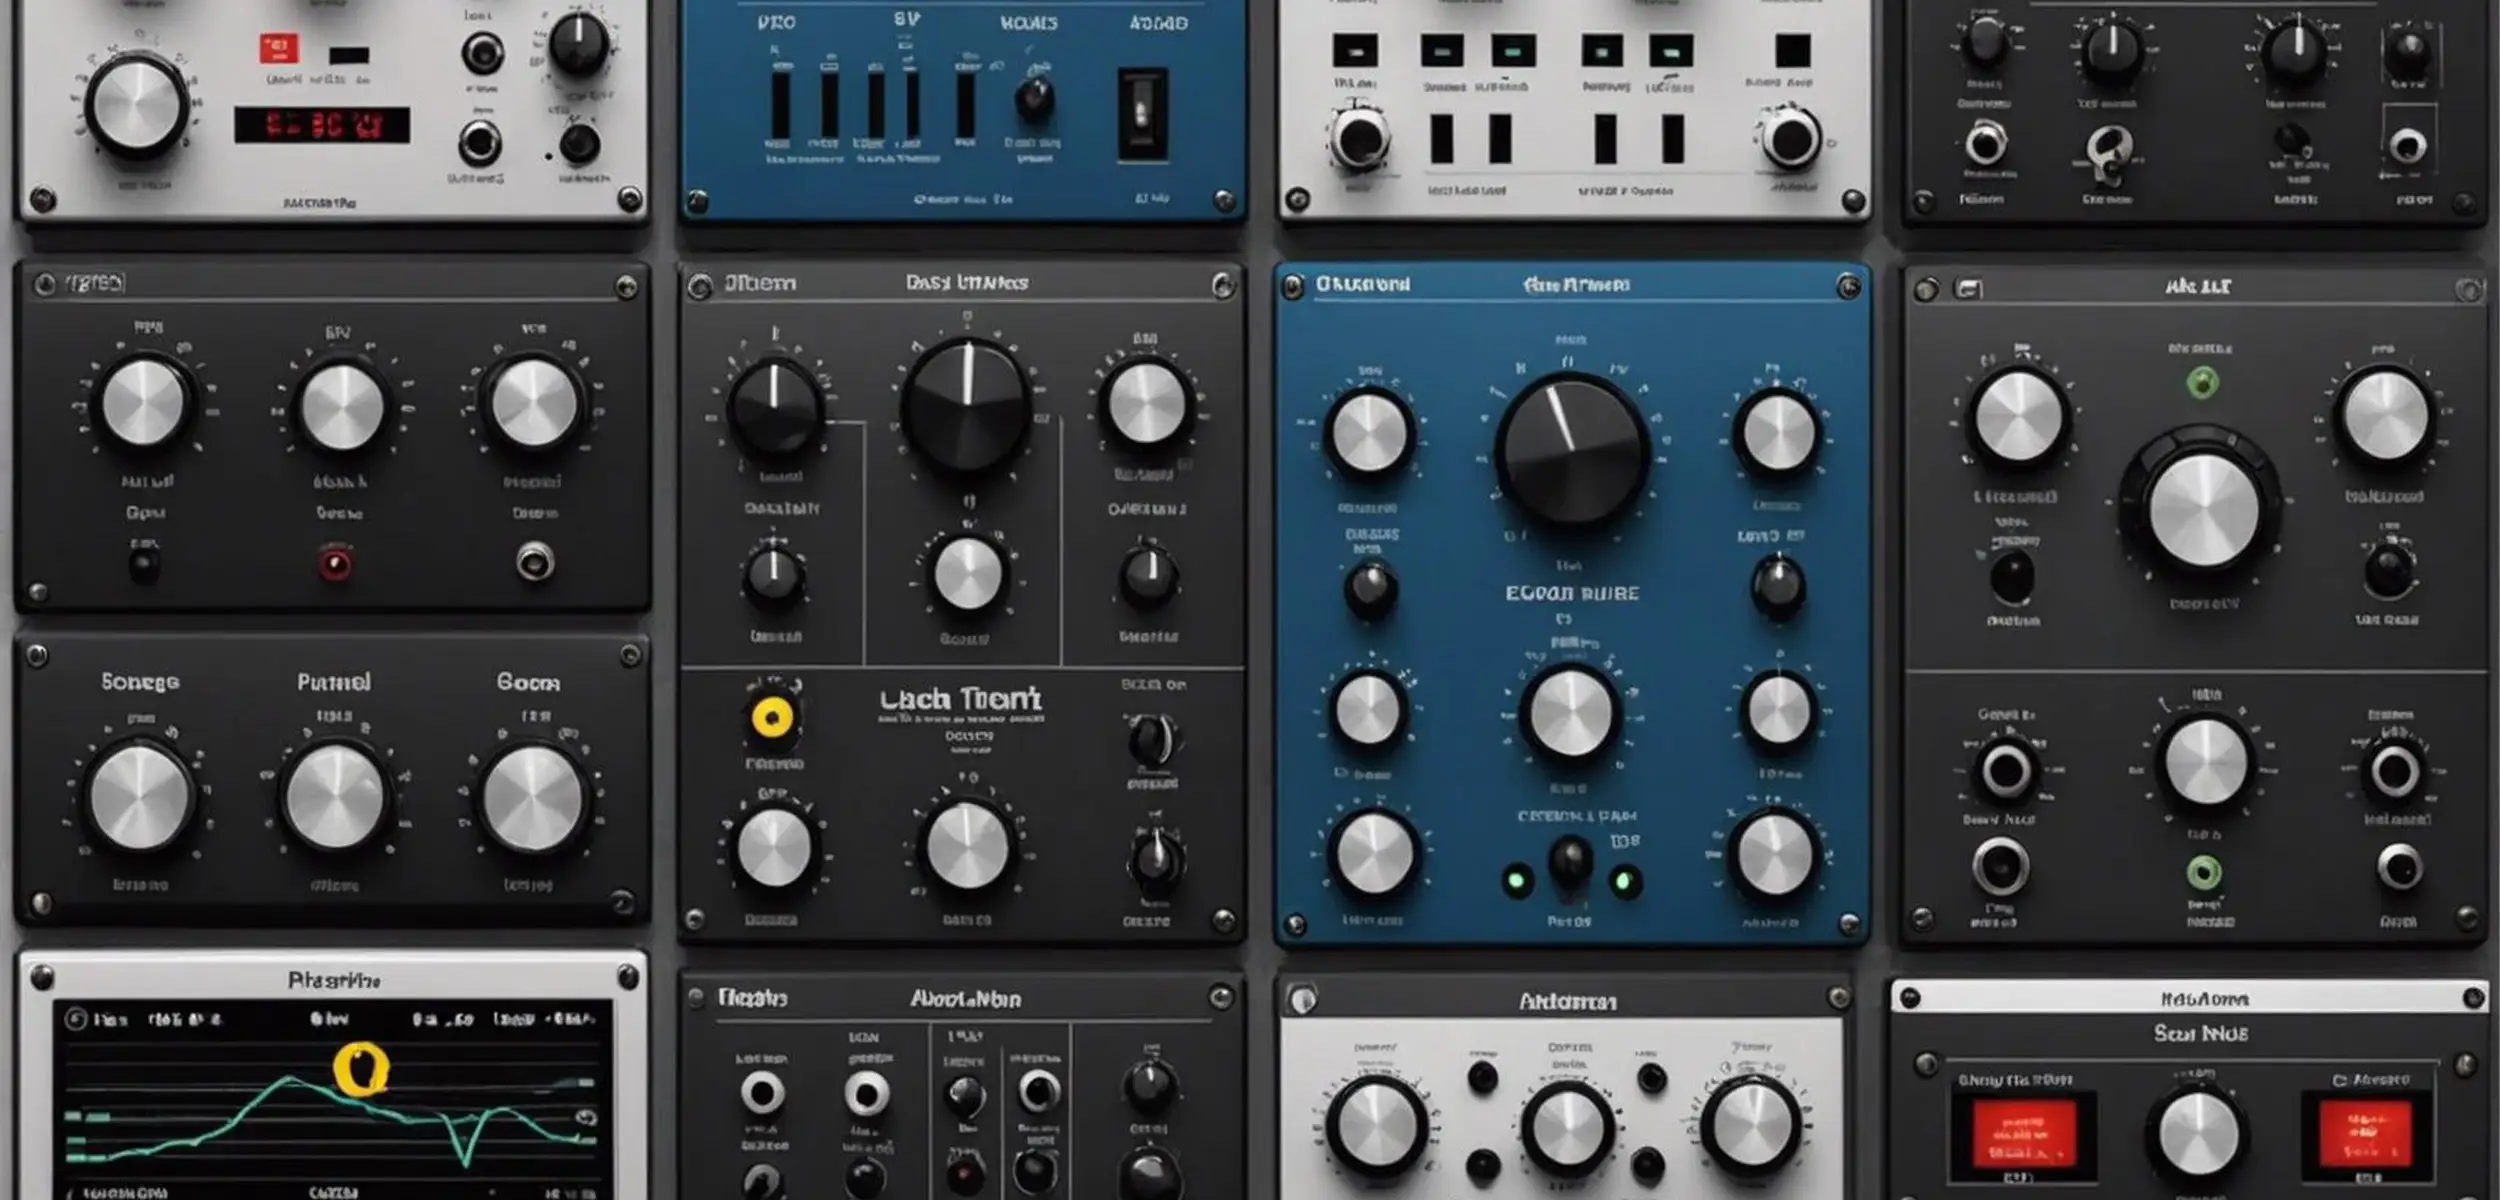This screenshot has height=1200, width=2500.
Task: Click the silver knob under the Goom label
Action: coord(532,798)
